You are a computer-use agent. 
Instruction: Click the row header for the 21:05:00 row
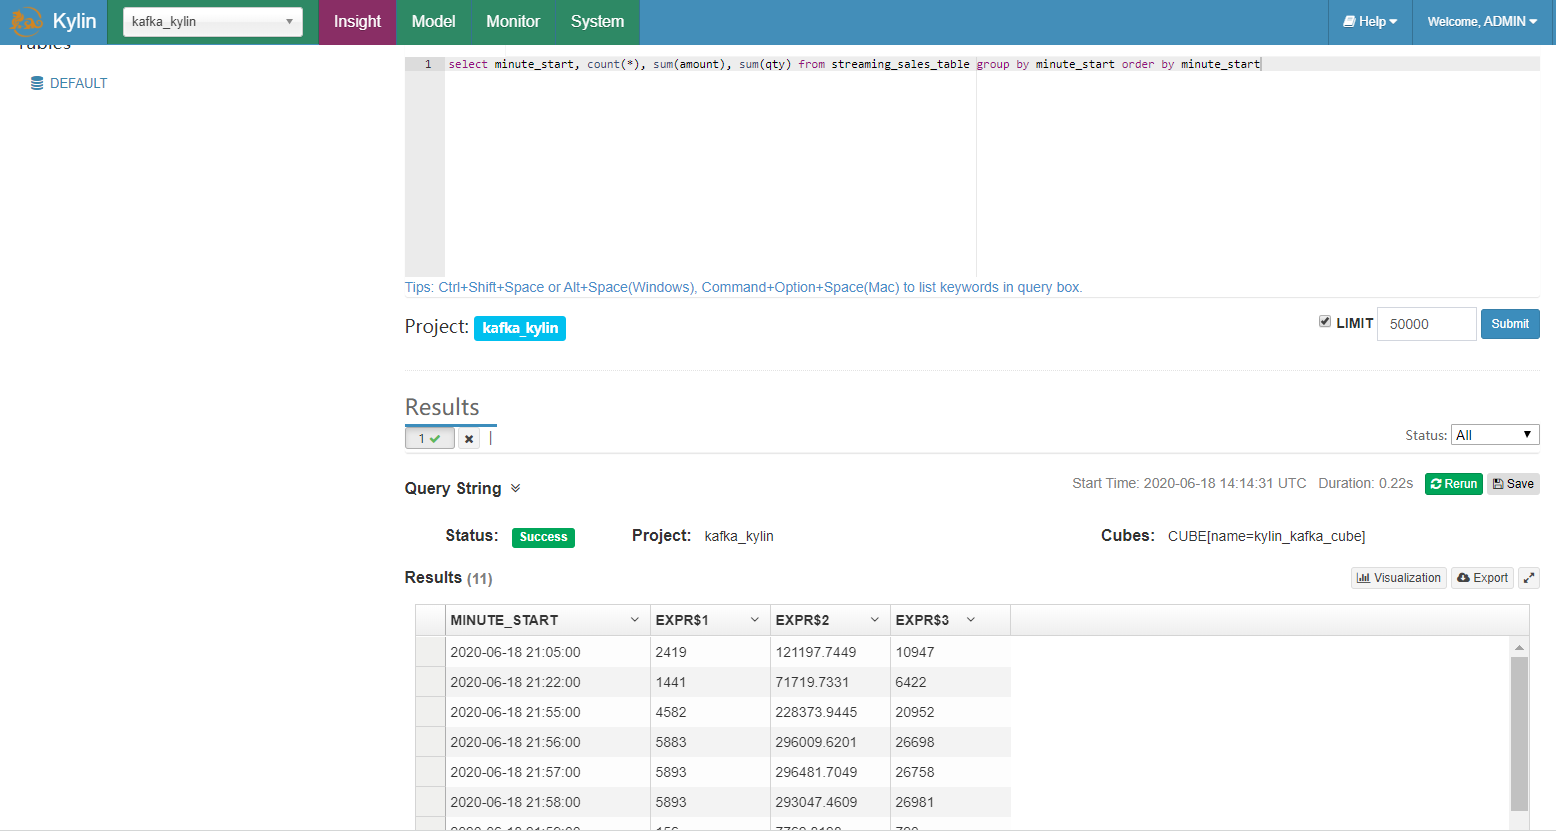click(430, 652)
